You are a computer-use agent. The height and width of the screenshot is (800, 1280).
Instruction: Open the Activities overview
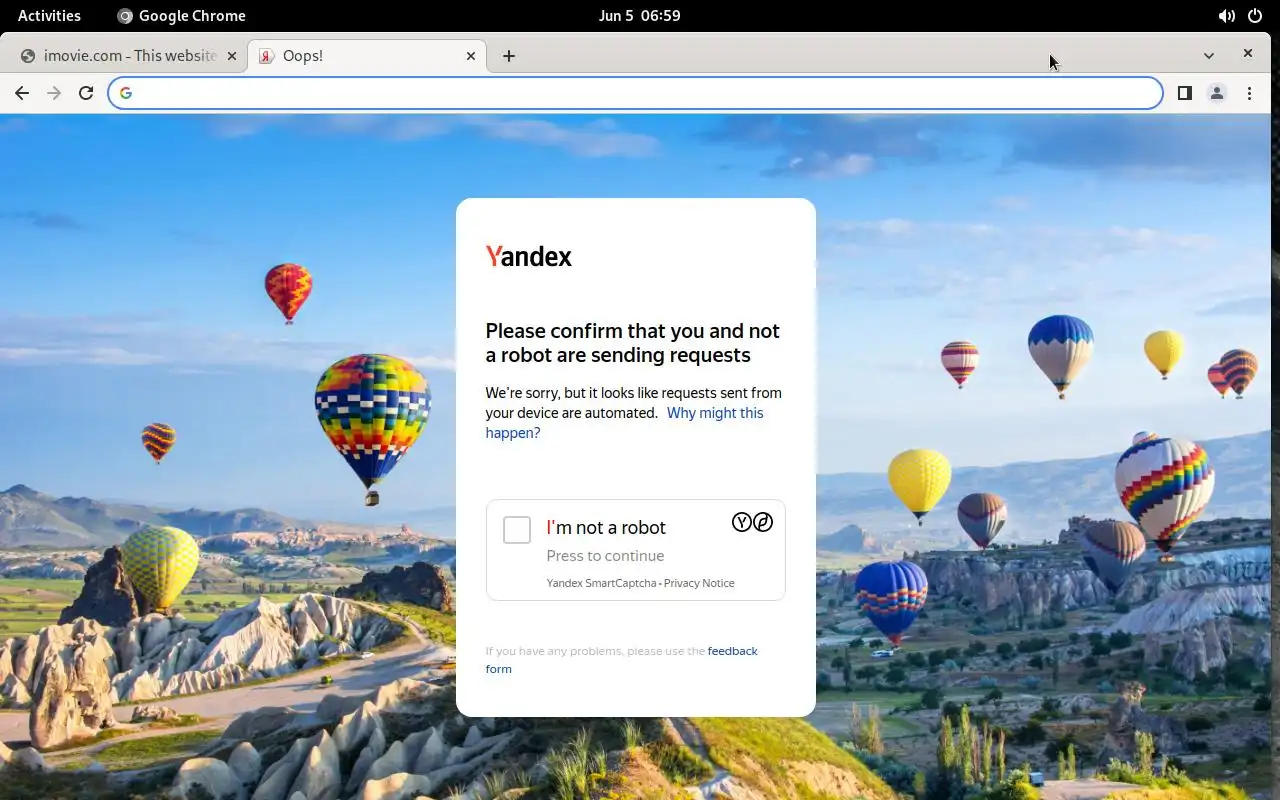tap(49, 15)
